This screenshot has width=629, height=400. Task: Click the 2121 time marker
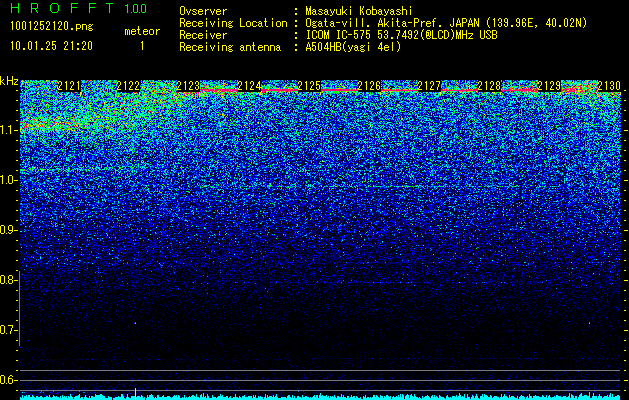[69, 86]
